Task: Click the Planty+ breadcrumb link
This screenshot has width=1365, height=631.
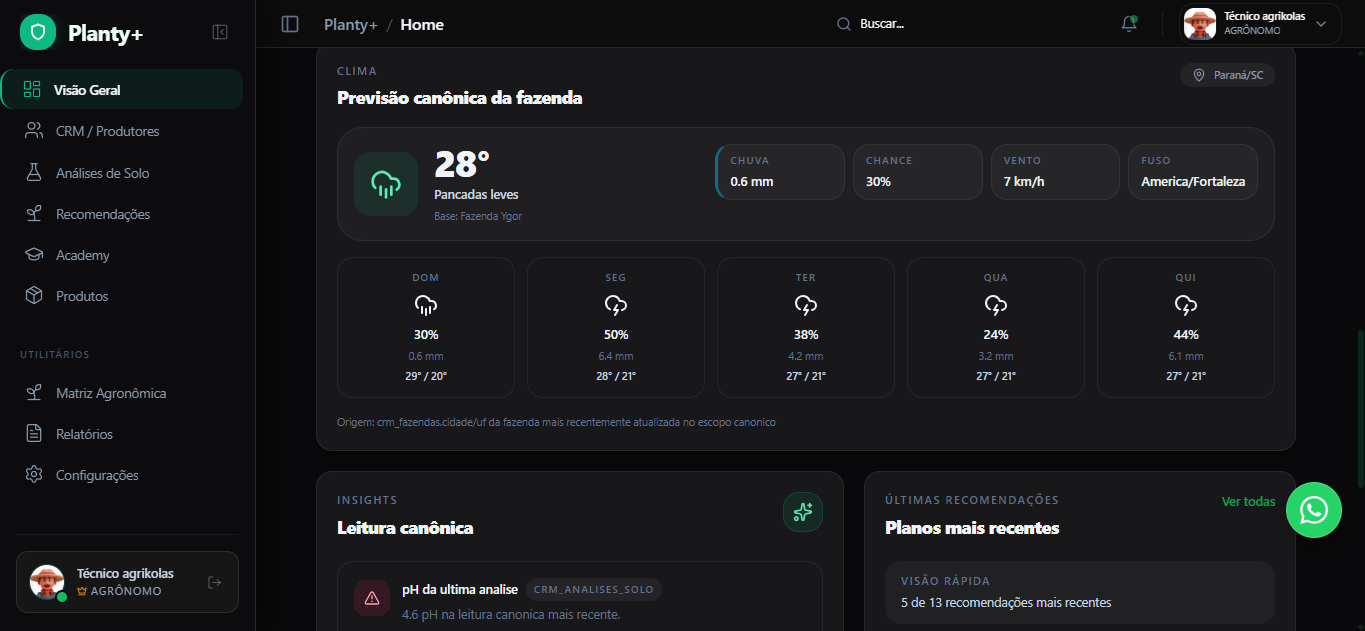Action: [350, 24]
